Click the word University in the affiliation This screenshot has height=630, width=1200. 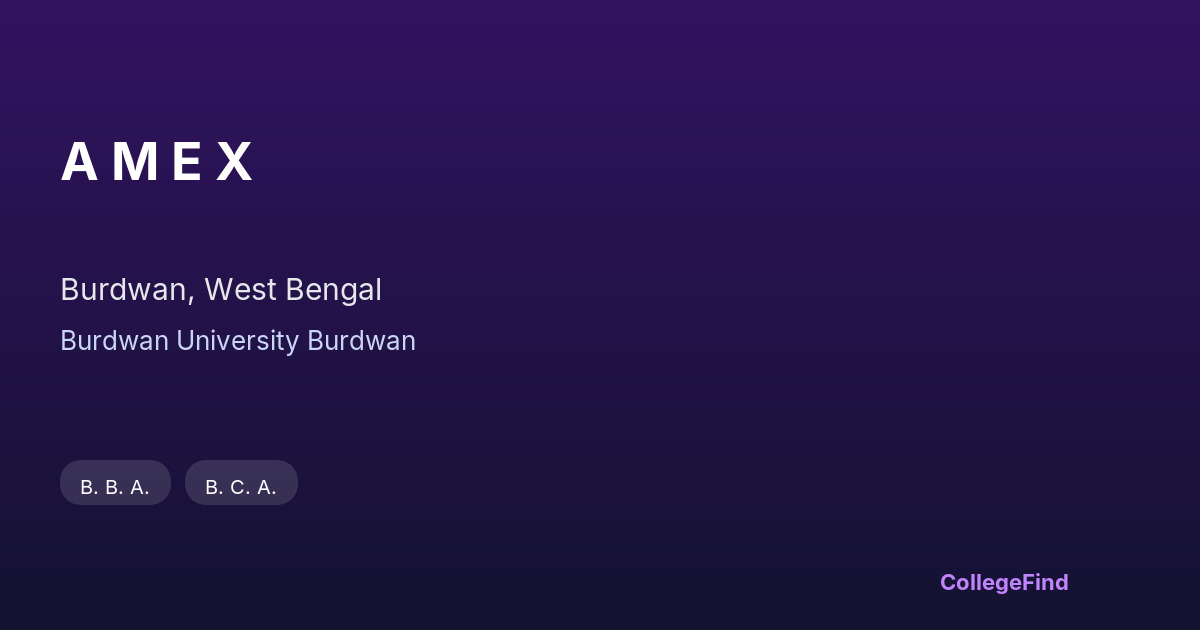(x=238, y=341)
